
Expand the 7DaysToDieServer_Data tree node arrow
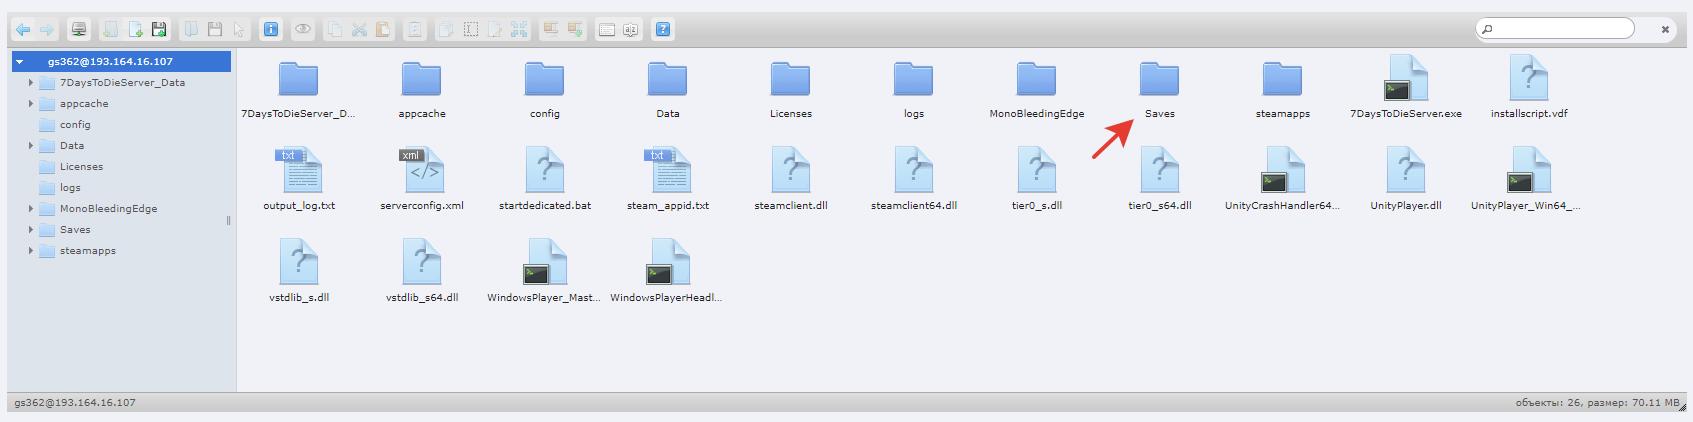[31, 82]
